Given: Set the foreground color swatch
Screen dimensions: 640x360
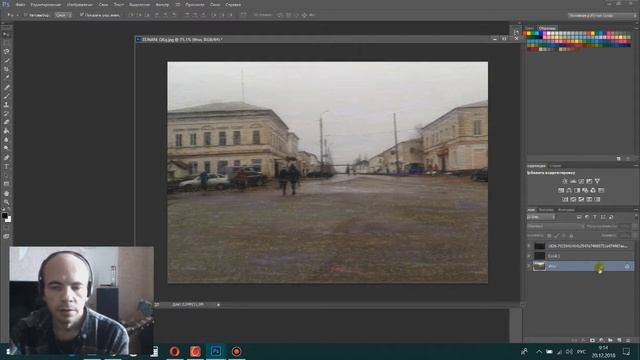Looking at the screenshot, I should (4, 216).
